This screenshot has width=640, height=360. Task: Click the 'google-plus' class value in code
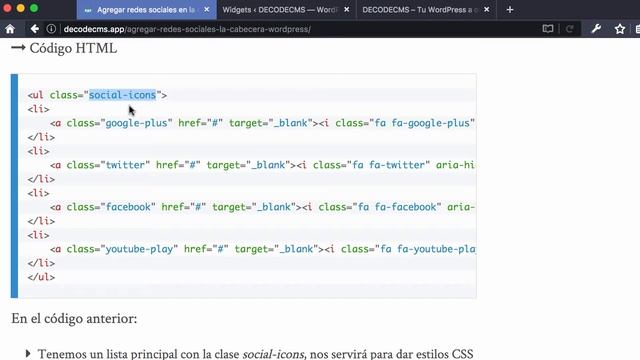(136, 123)
